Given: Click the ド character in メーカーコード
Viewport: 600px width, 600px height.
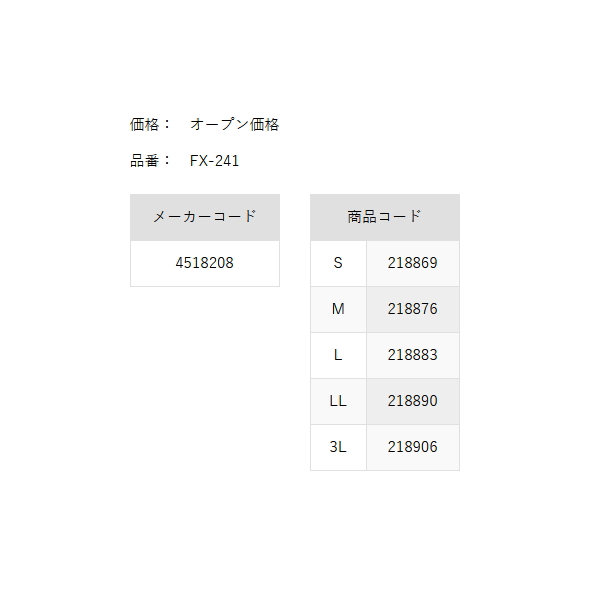Looking at the screenshot, I should pos(249,217).
